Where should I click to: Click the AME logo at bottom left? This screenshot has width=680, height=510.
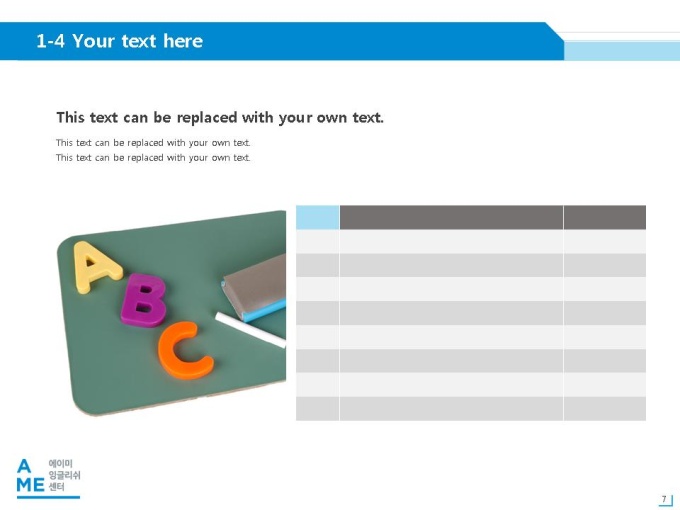point(30,476)
